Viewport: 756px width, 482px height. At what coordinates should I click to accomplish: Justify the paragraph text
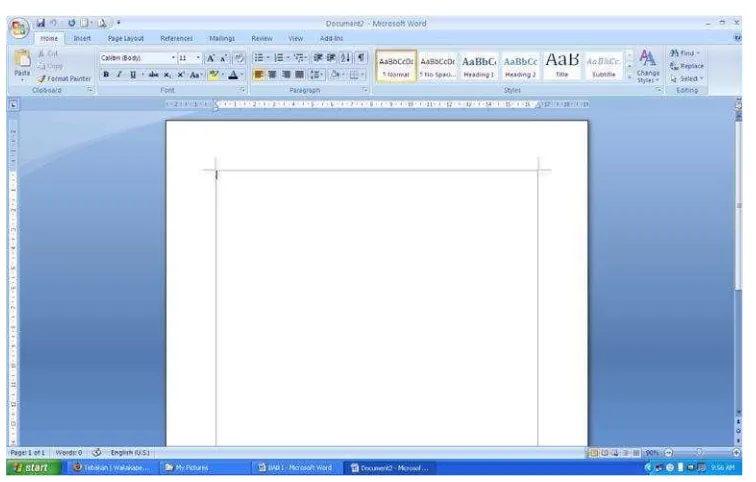(x=299, y=75)
